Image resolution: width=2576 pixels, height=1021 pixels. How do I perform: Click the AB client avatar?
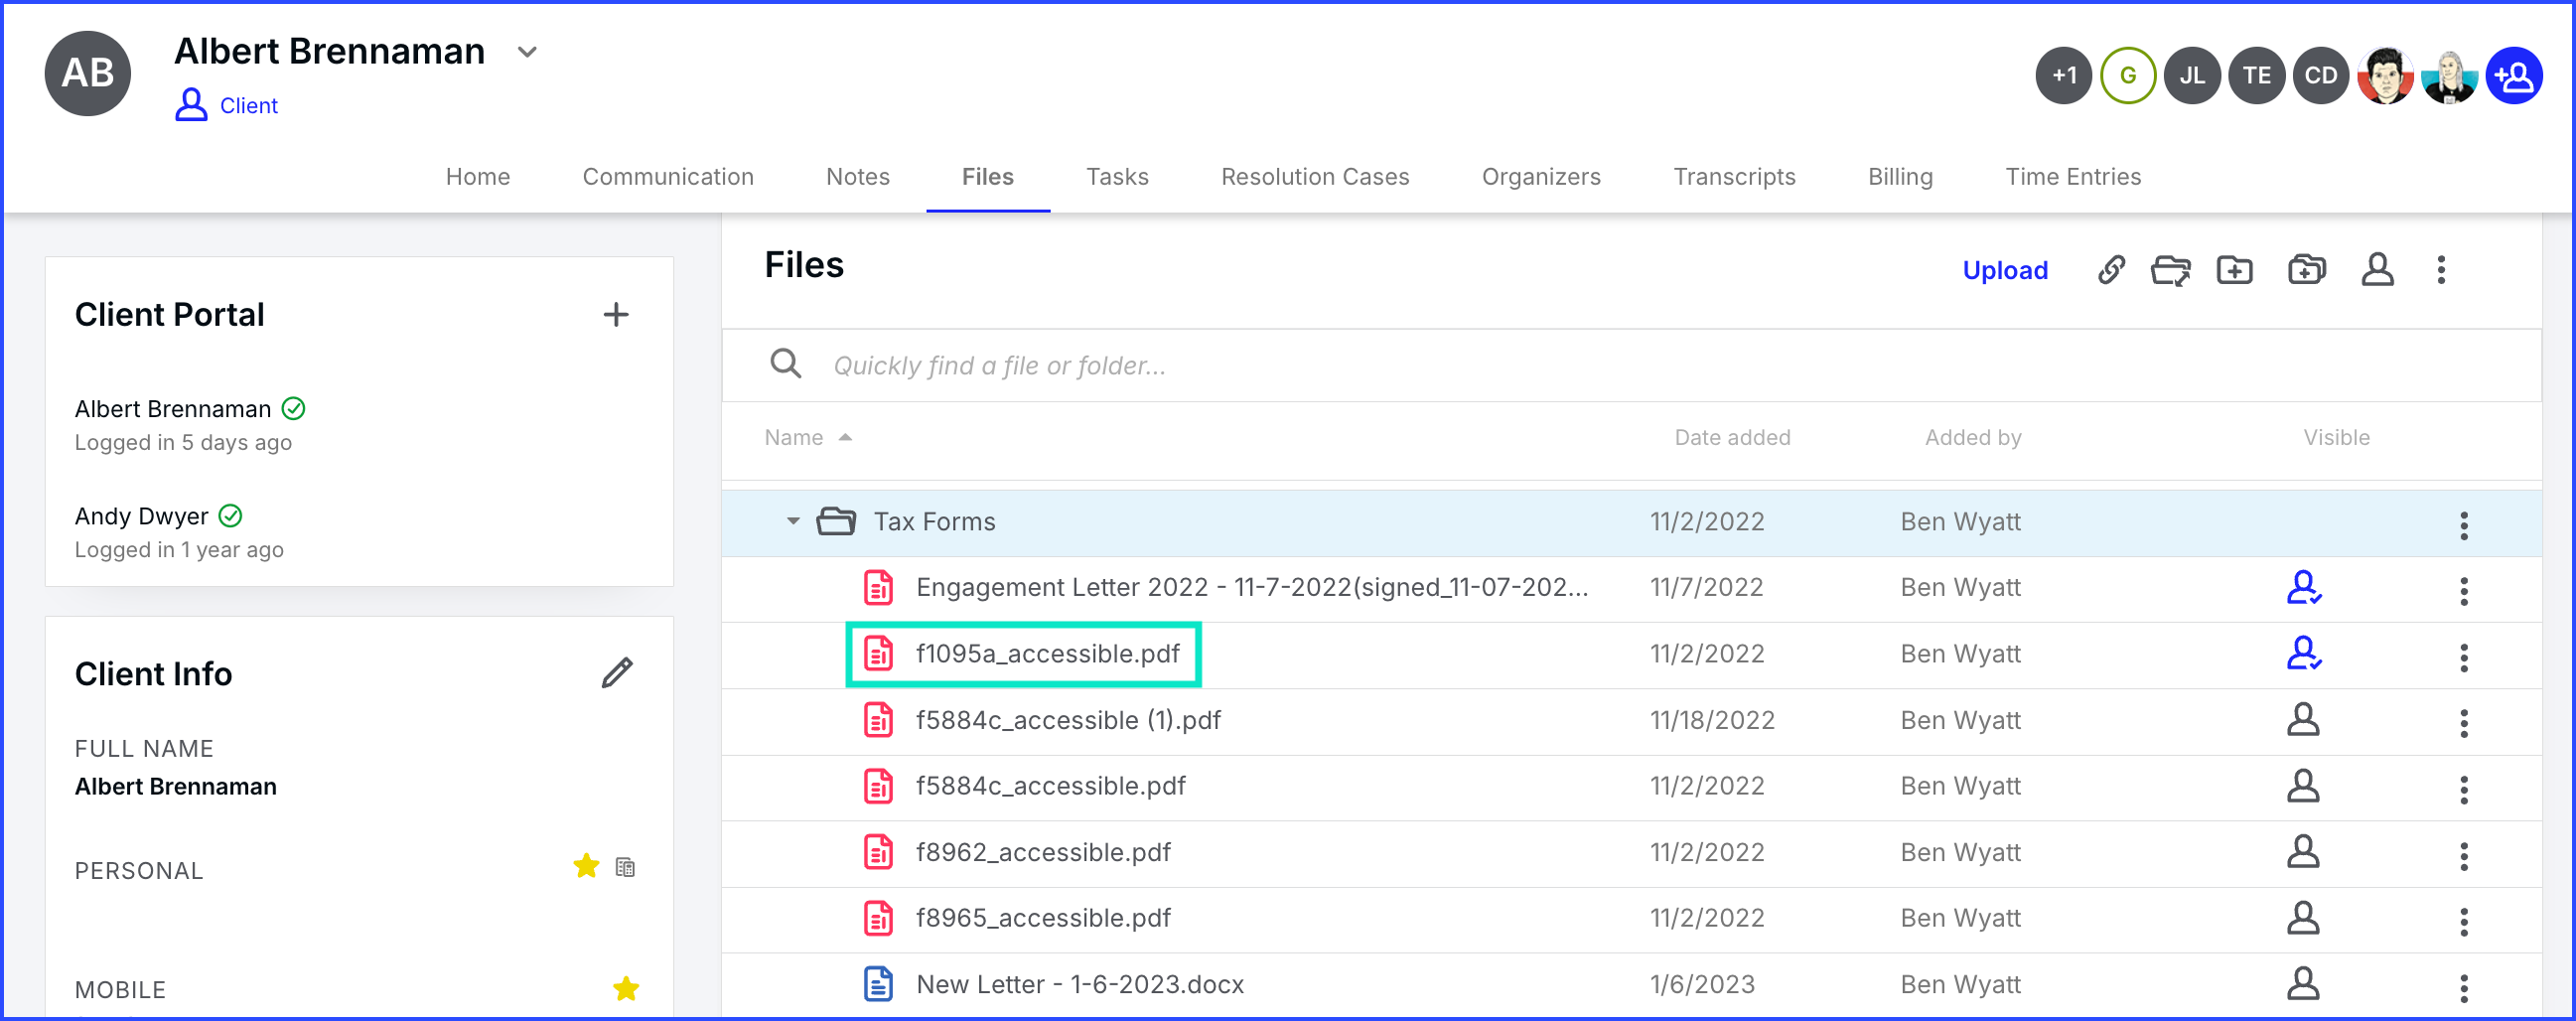(88, 73)
